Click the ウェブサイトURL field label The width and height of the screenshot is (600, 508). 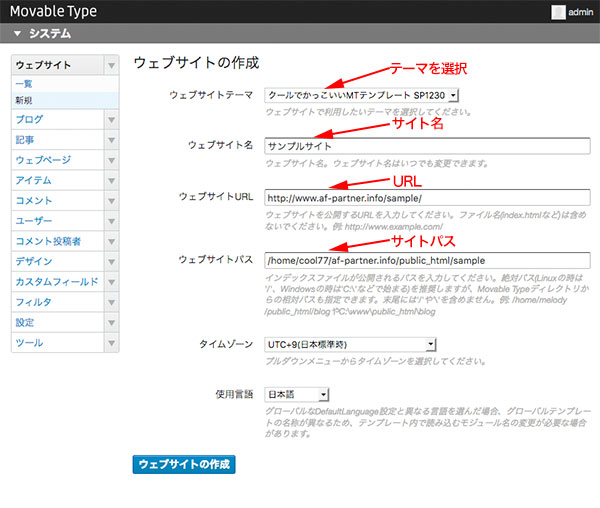216,197
